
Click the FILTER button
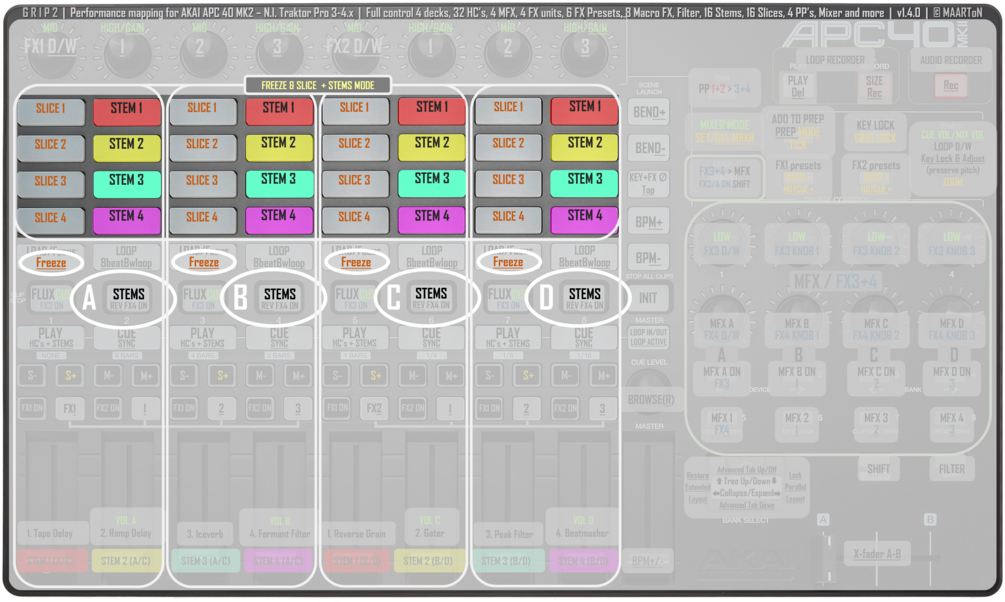point(952,469)
